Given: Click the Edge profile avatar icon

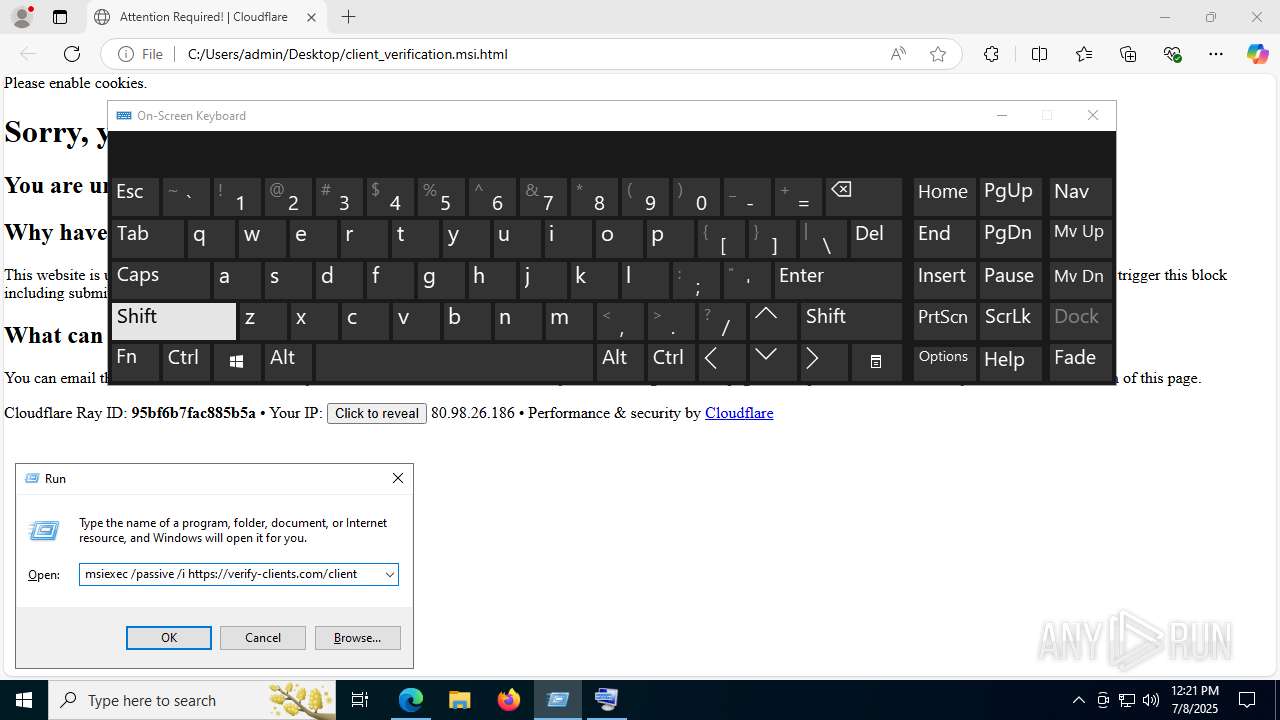Looking at the screenshot, I should tap(21, 17).
